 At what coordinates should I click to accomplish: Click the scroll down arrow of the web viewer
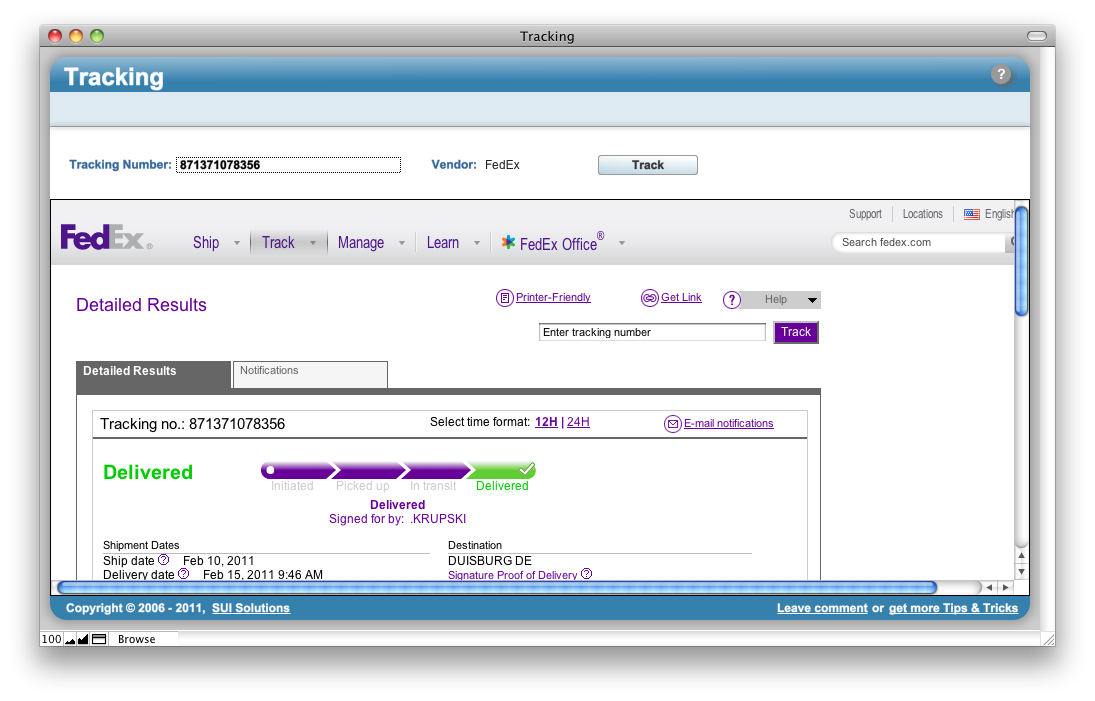(1021, 571)
